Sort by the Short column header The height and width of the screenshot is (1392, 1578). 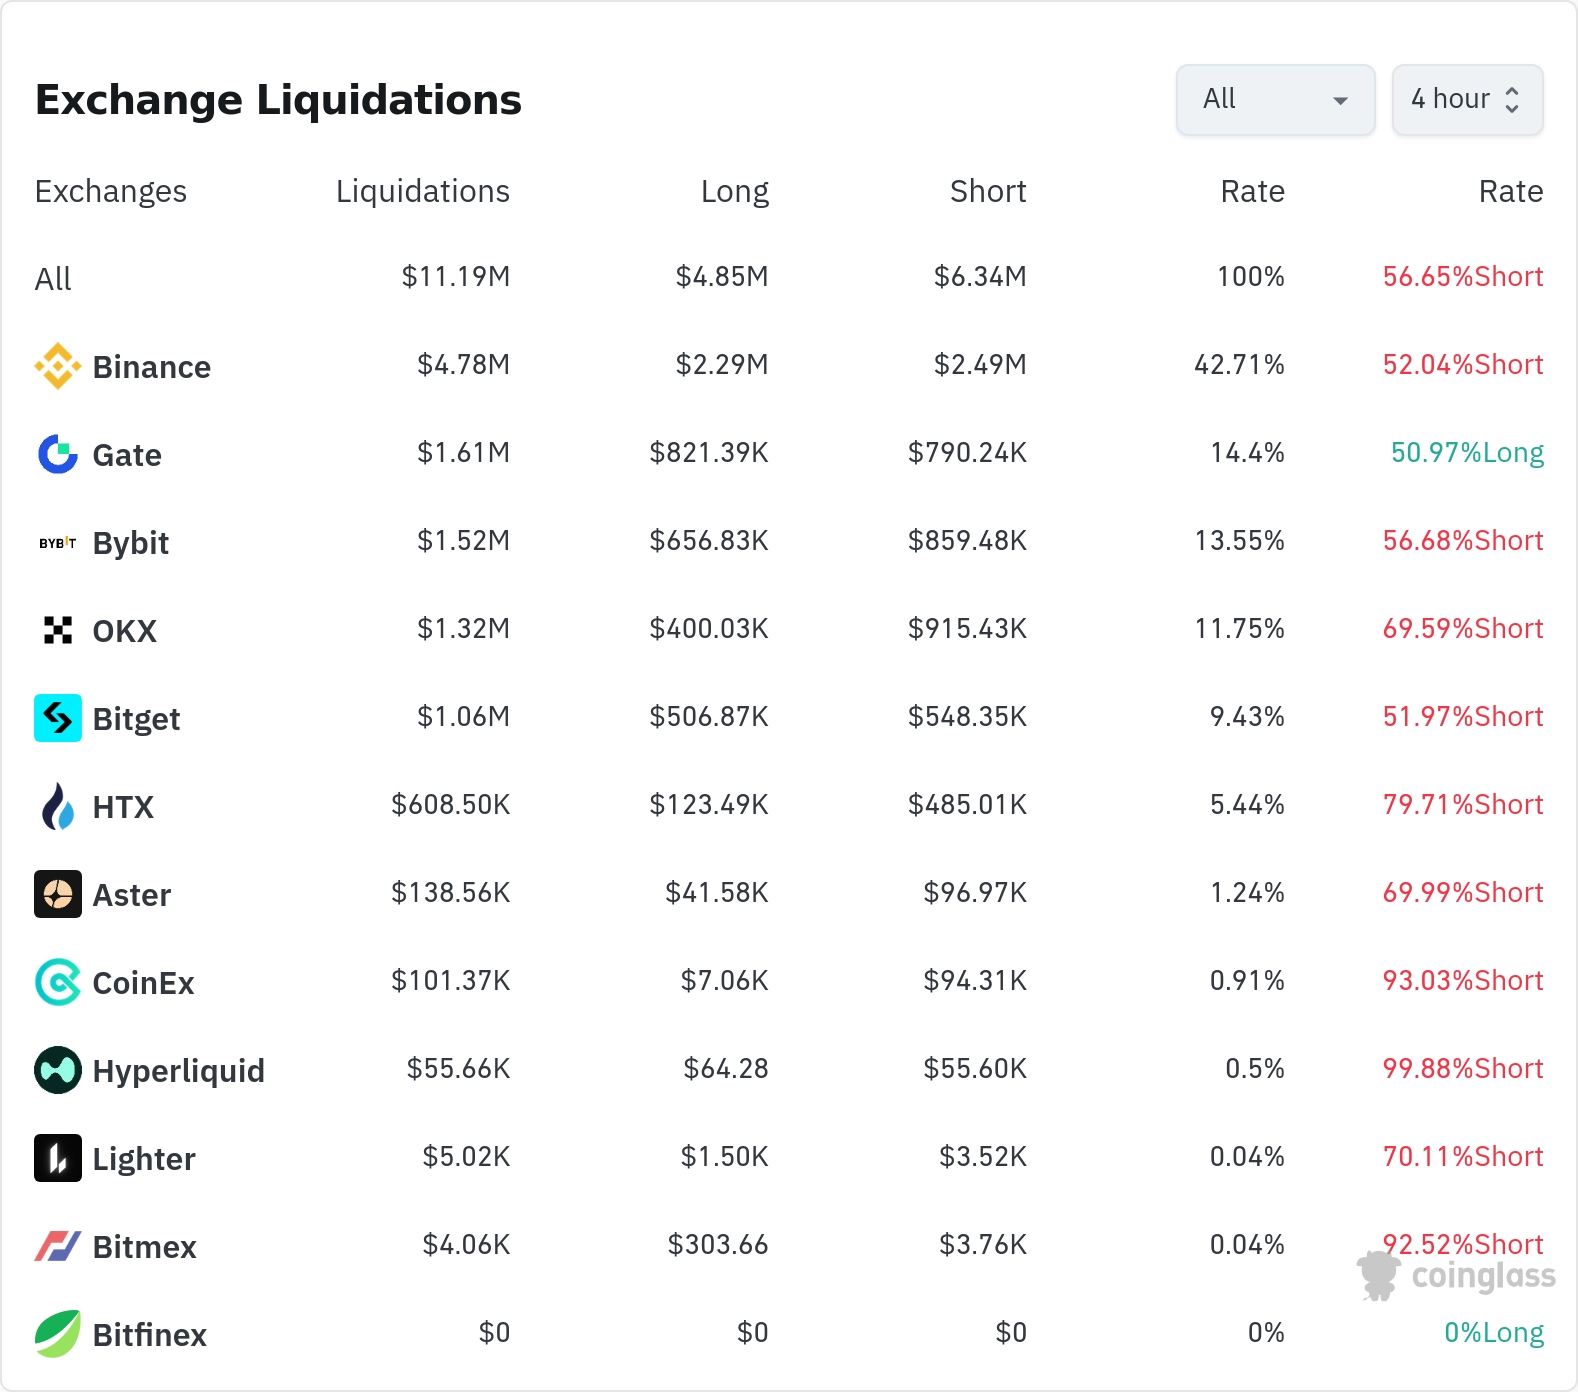click(x=988, y=191)
